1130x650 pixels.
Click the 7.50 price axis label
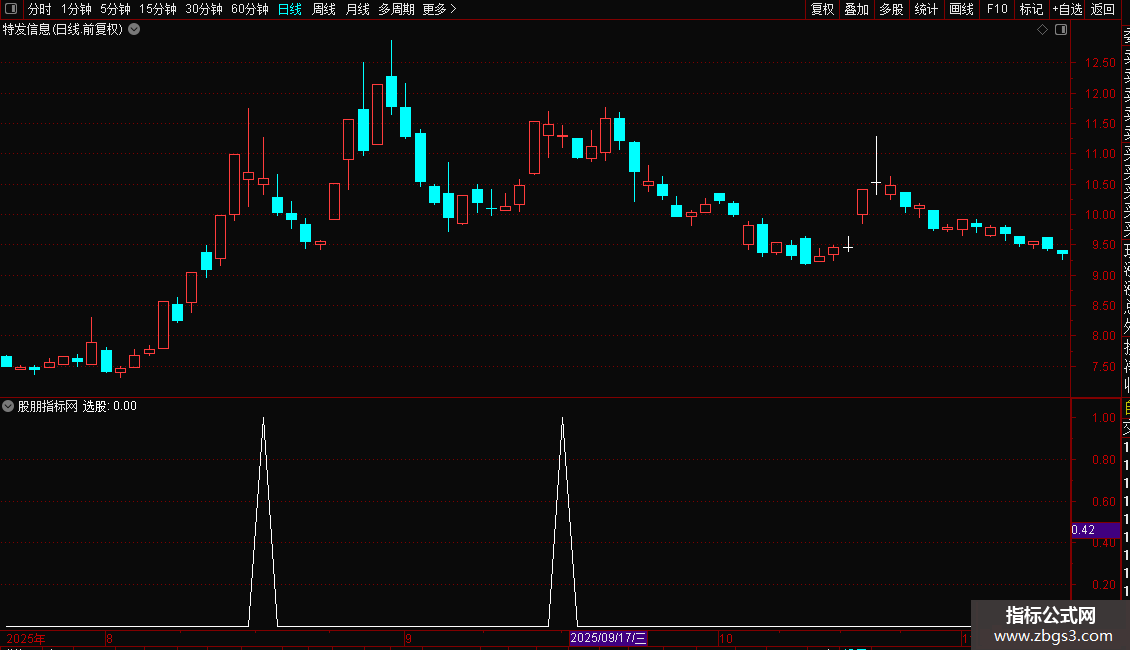tap(1103, 367)
